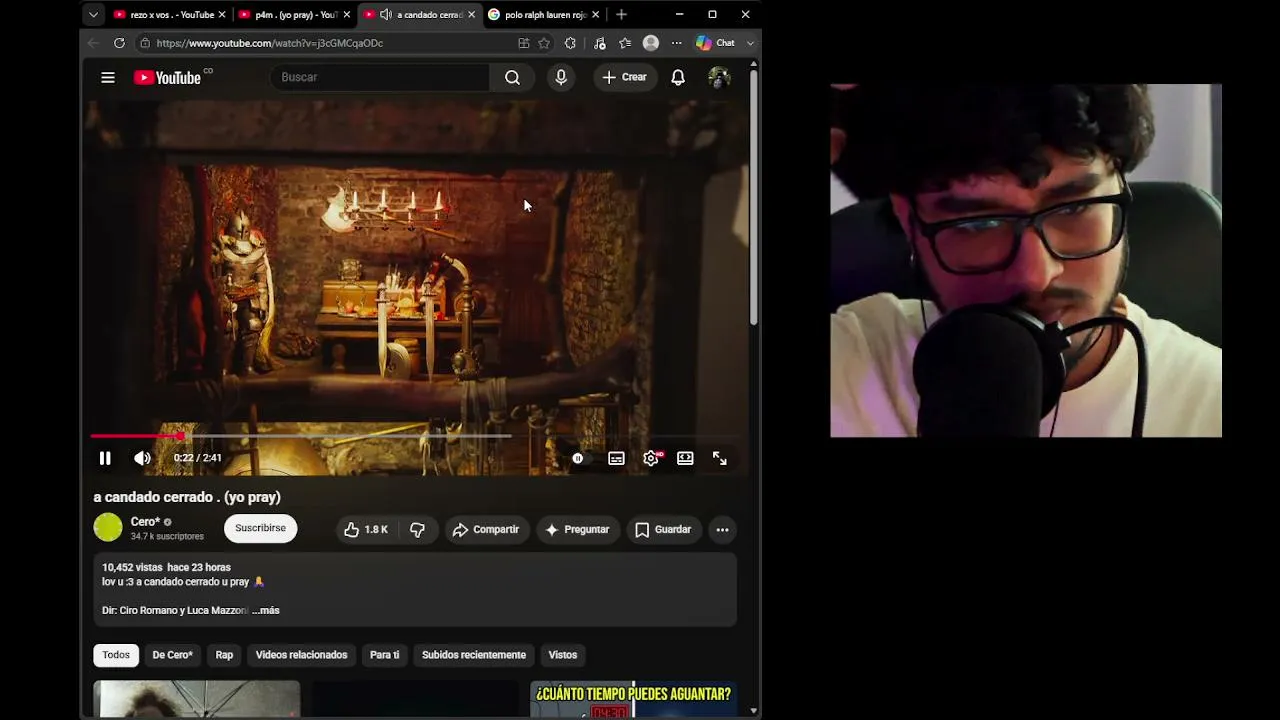1280x720 pixels.
Task: Click the Buscar search field
Action: [380, 77]
